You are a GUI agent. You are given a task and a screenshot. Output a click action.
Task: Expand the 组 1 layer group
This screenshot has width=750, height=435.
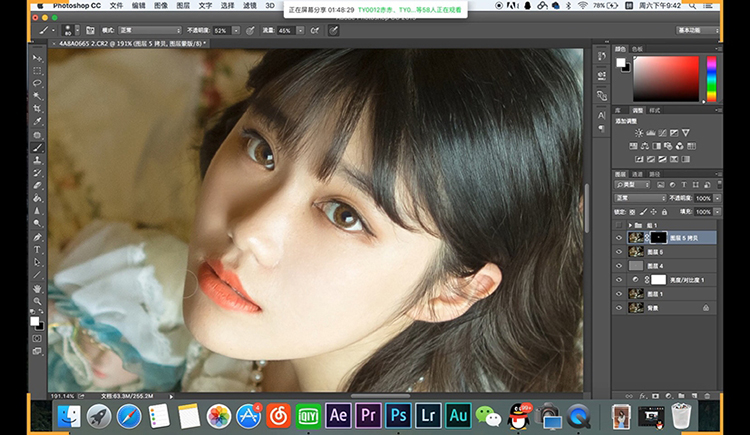pos(630,225)
